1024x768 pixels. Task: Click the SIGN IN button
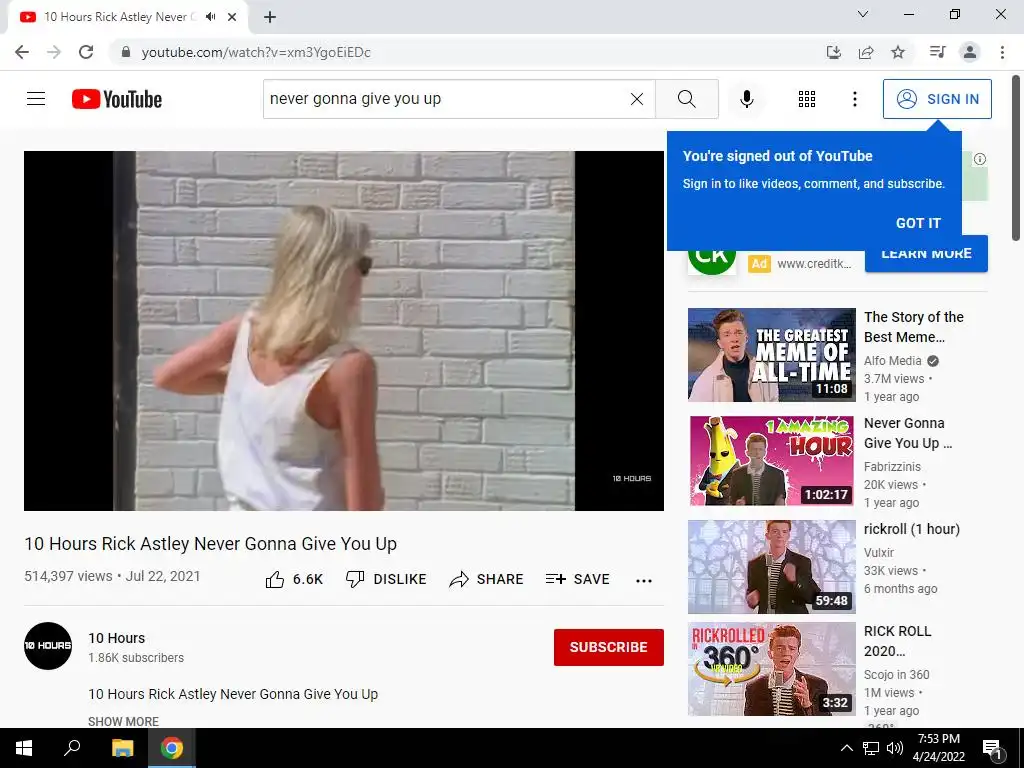point(937,99)
